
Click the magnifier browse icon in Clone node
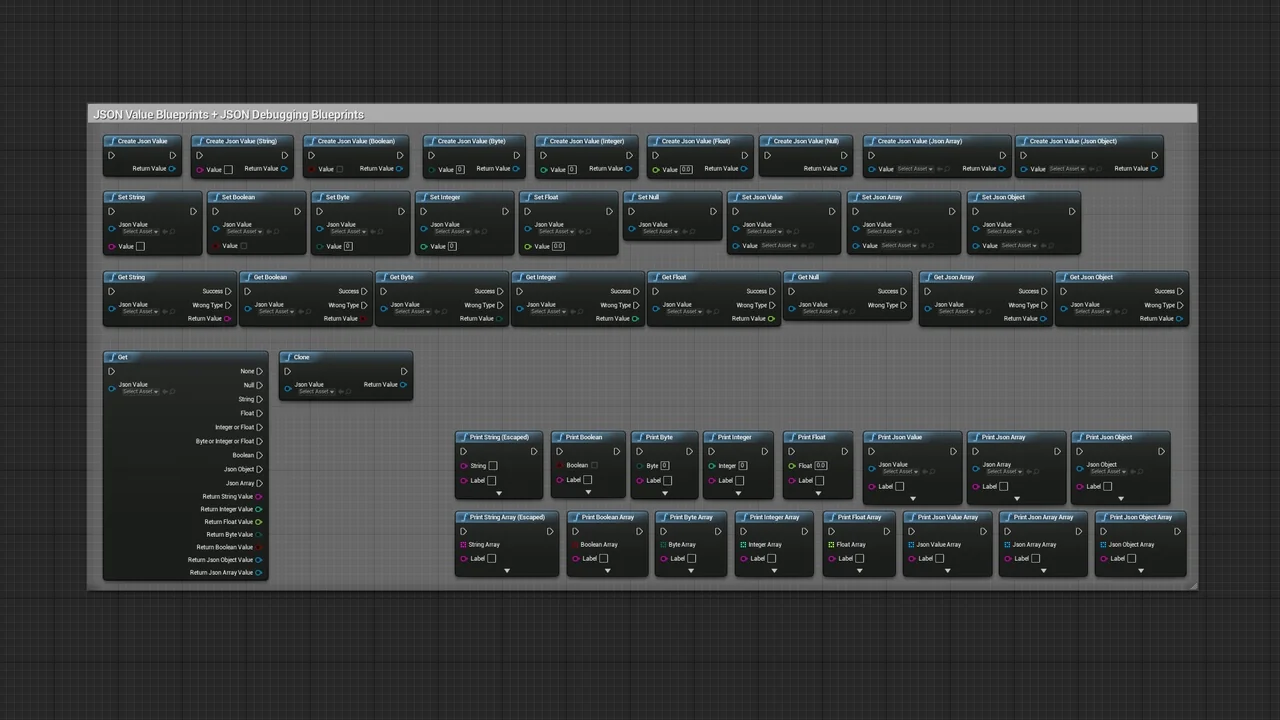tap(348, 392)
